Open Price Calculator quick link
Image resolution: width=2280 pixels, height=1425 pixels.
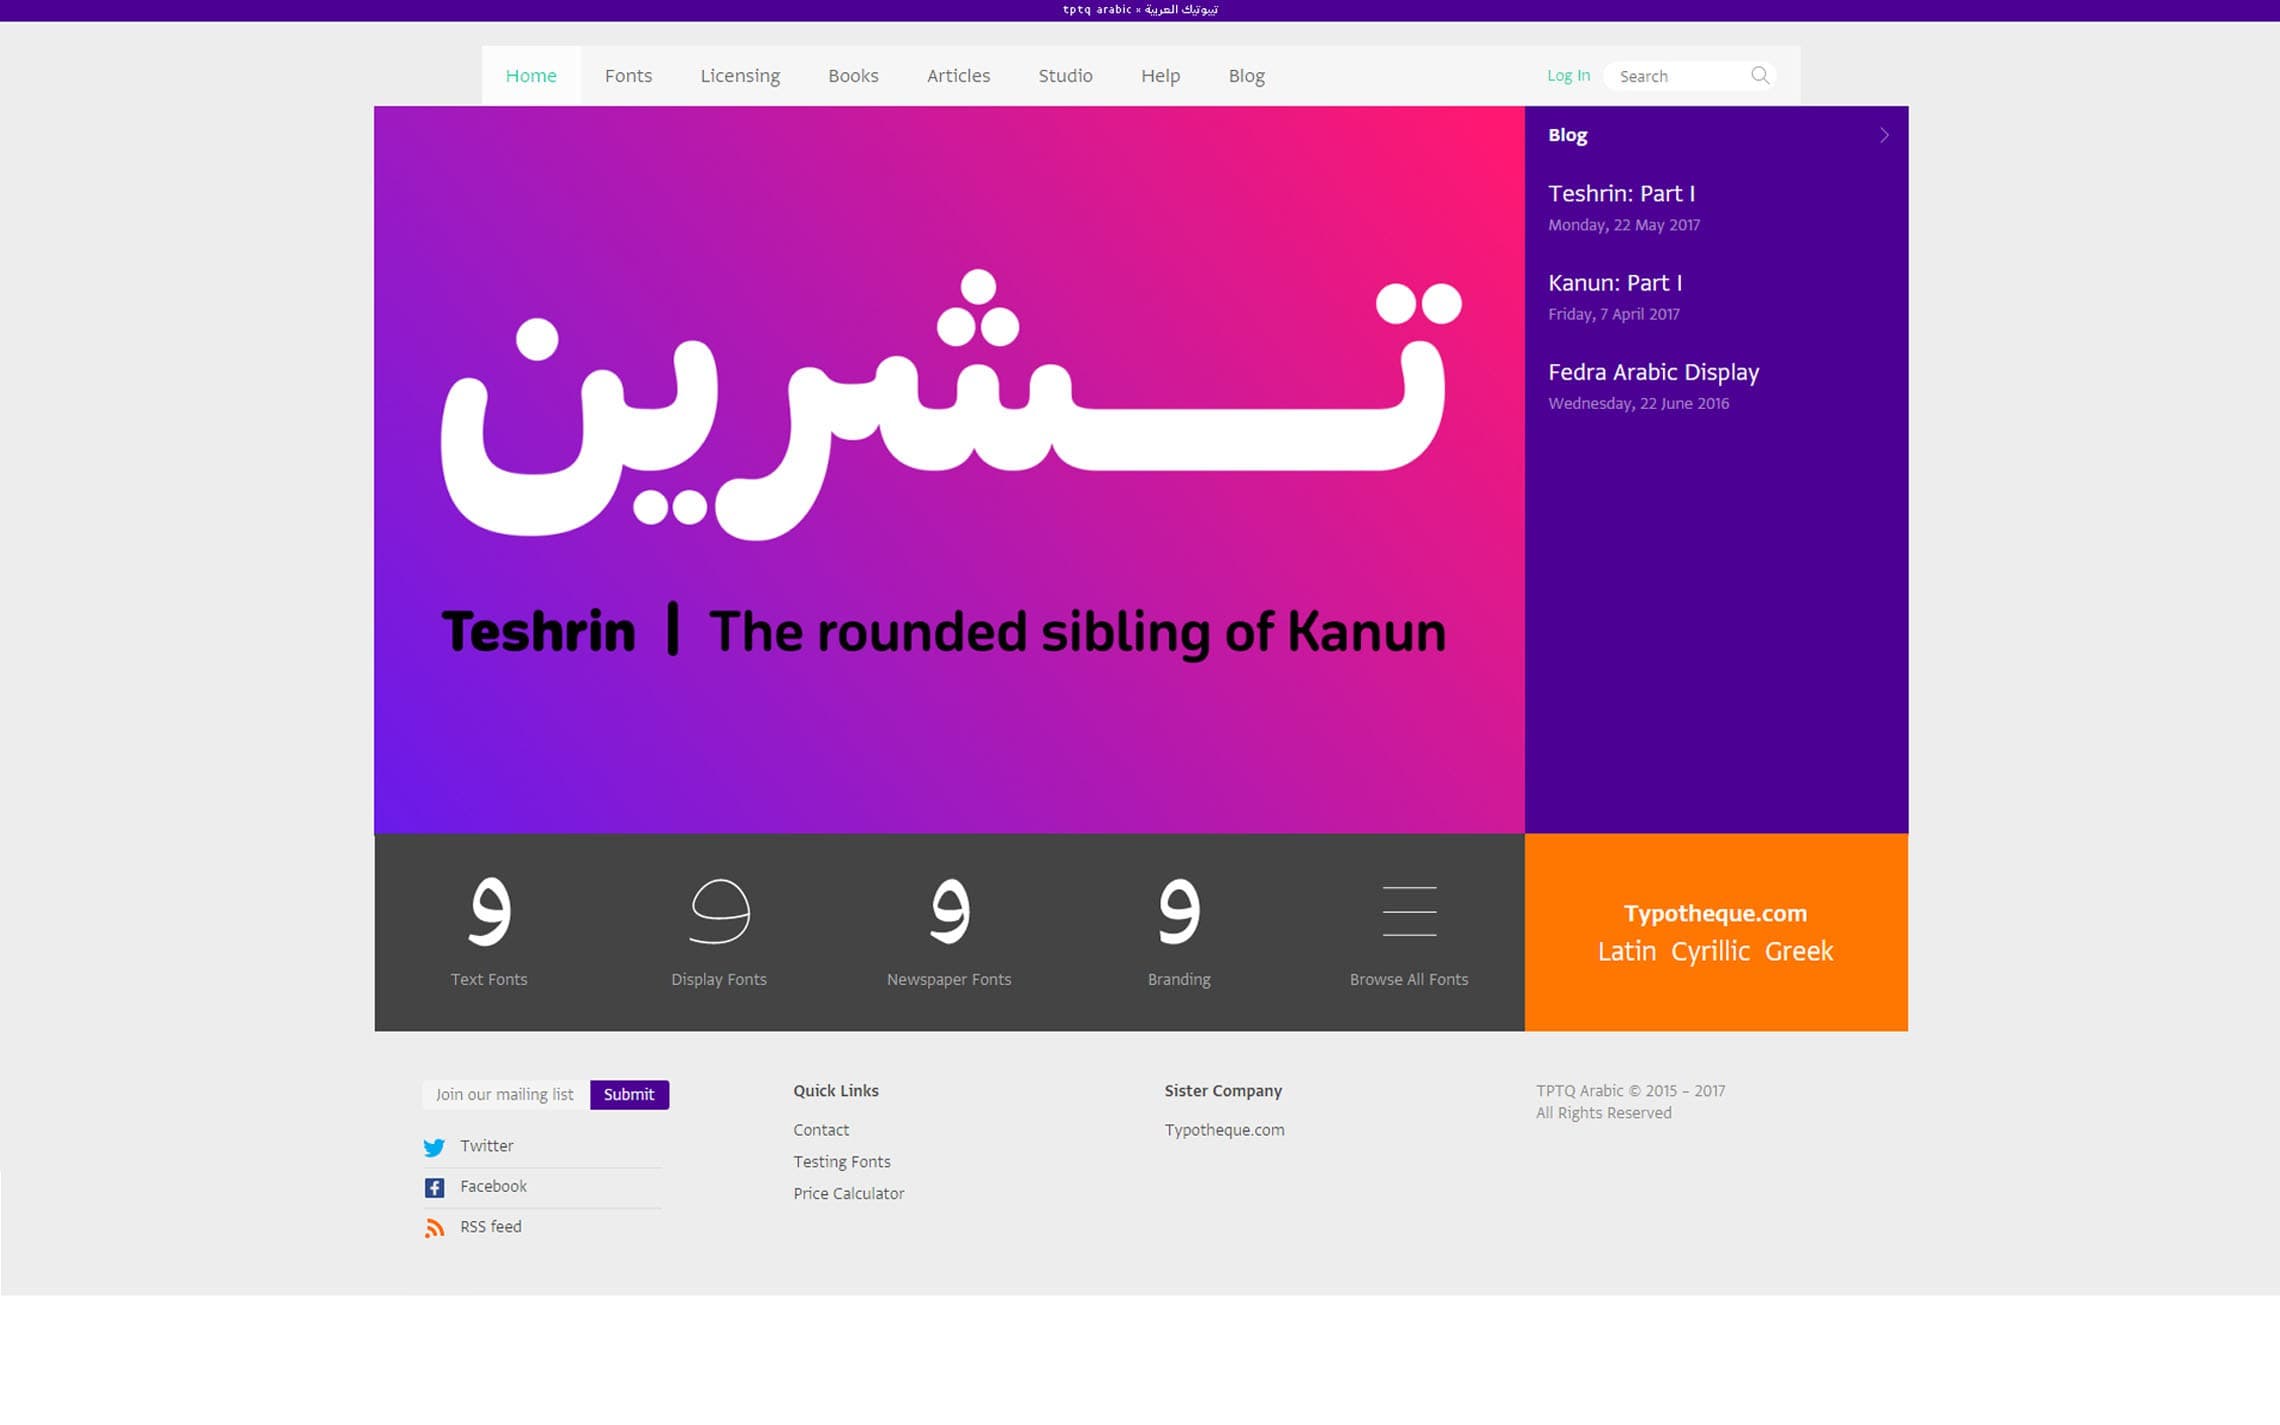coord(848,1194)
